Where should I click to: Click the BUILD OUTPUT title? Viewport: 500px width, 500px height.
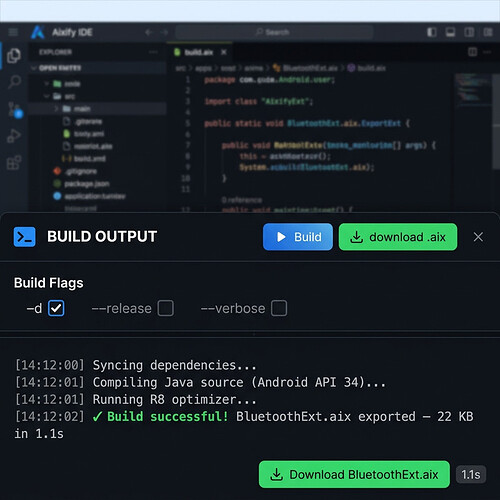(102, 237)
